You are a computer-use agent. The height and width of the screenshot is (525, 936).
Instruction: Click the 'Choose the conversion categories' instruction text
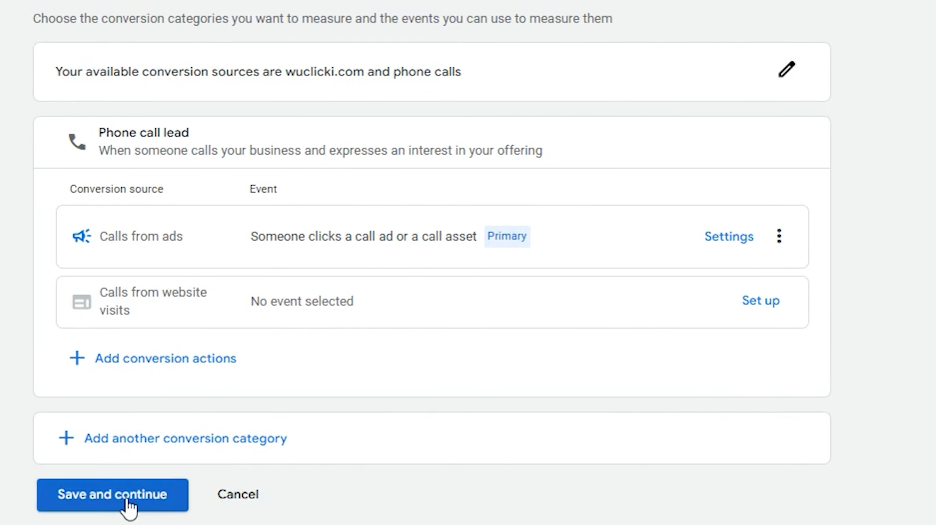(x=322, y=19)
